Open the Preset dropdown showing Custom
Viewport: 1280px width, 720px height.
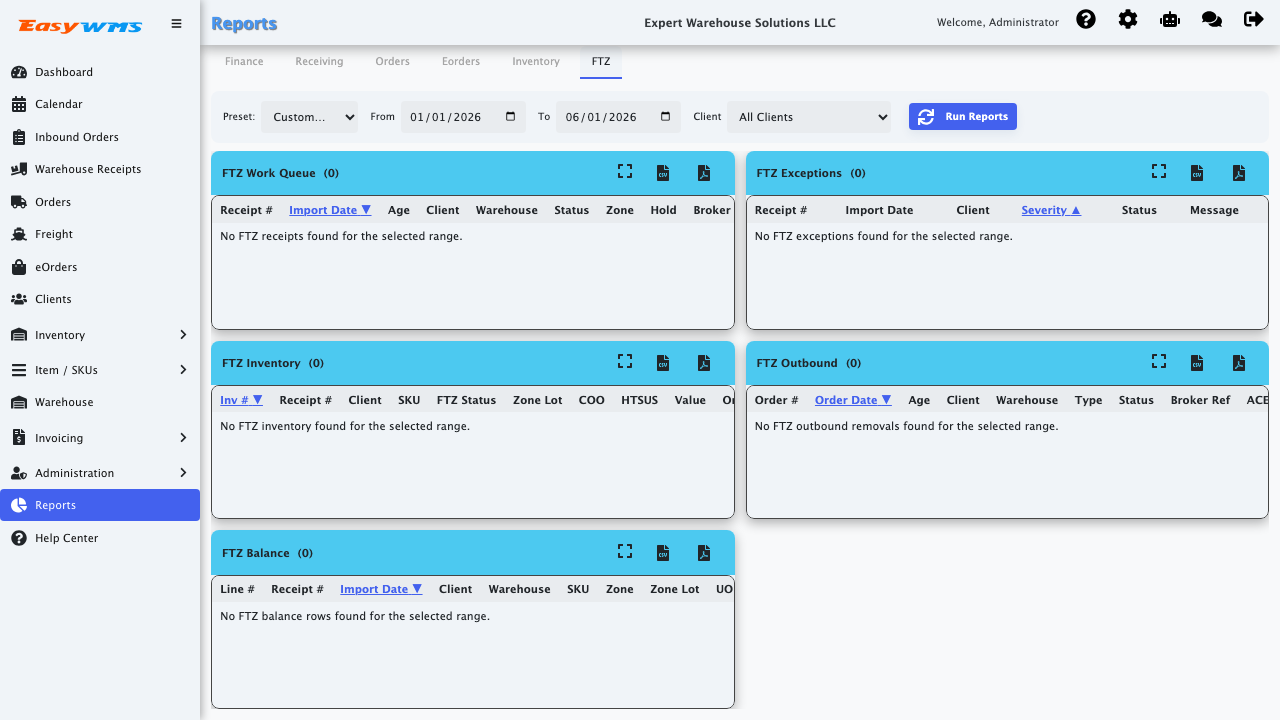310,117
